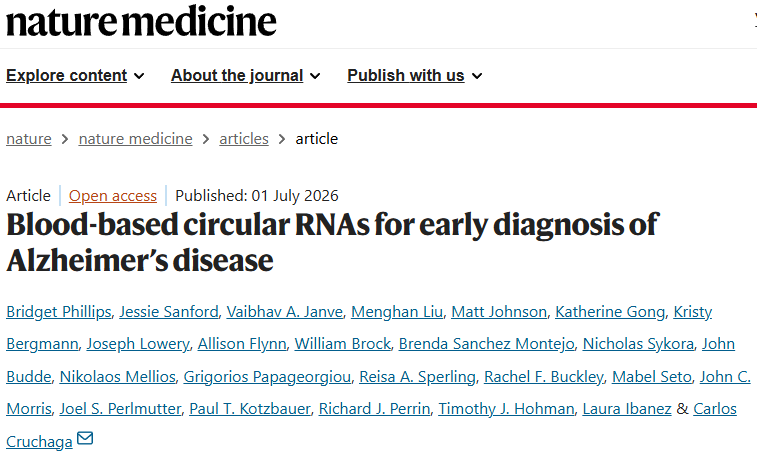
Task: Select author Reisa A. Sperling
Action: [417, 377]
